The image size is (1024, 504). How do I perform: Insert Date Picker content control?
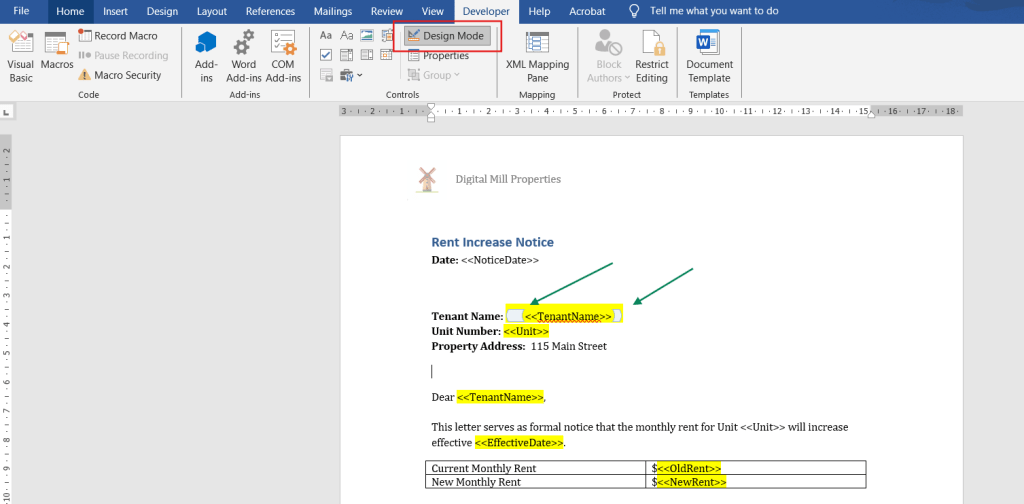pyautogui.click(x=387, y=55)
